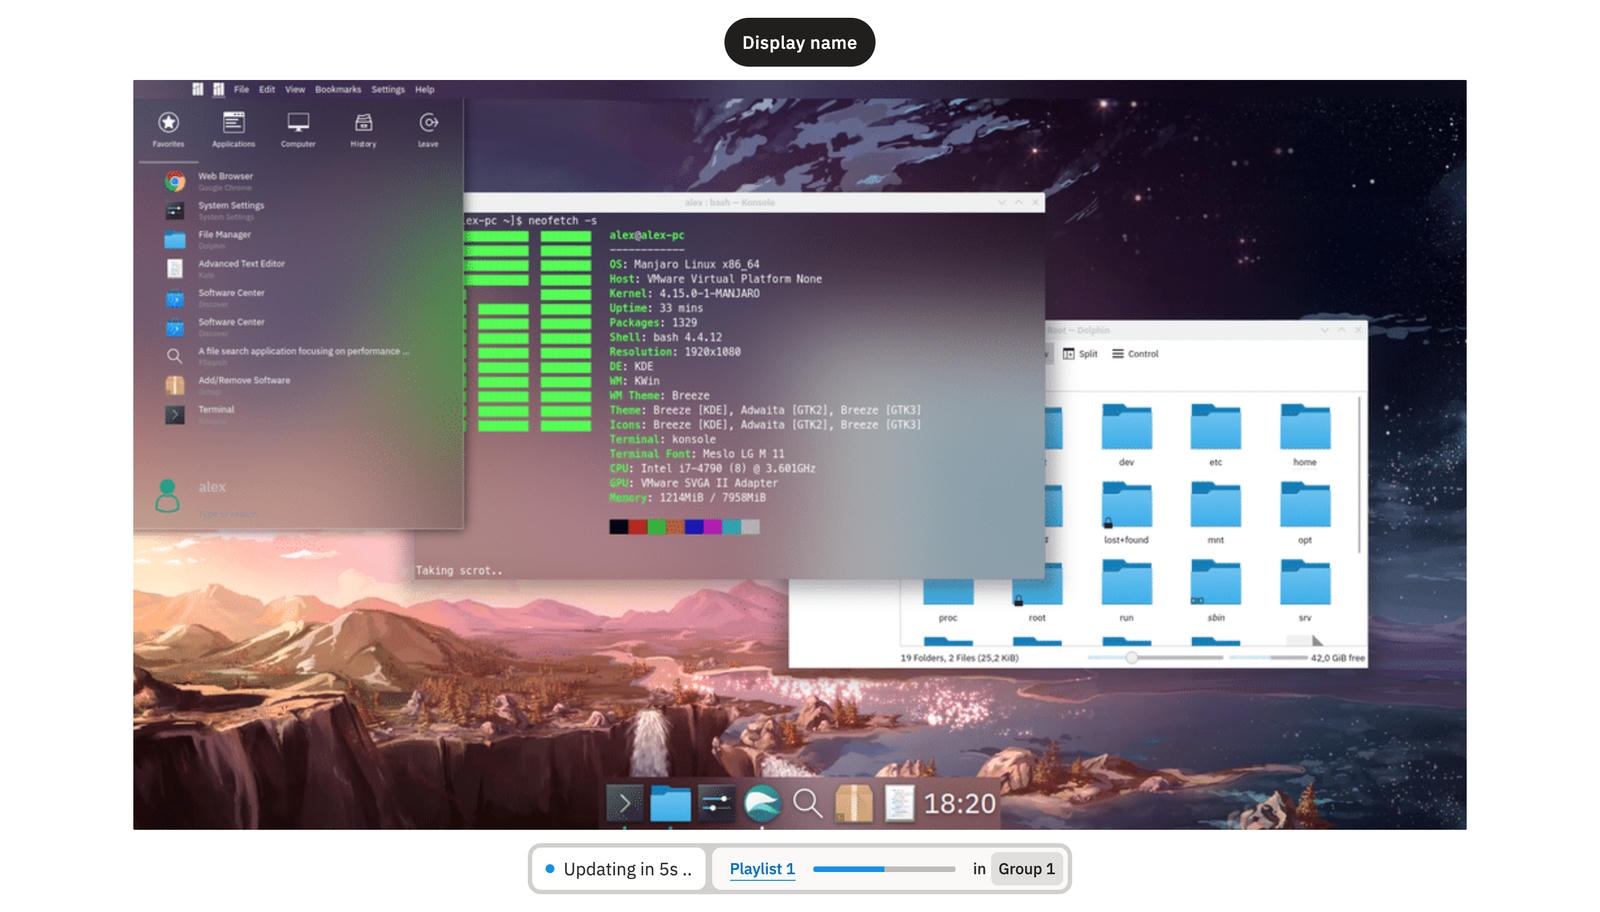Open the Favorites tab in the launcher

168,129
